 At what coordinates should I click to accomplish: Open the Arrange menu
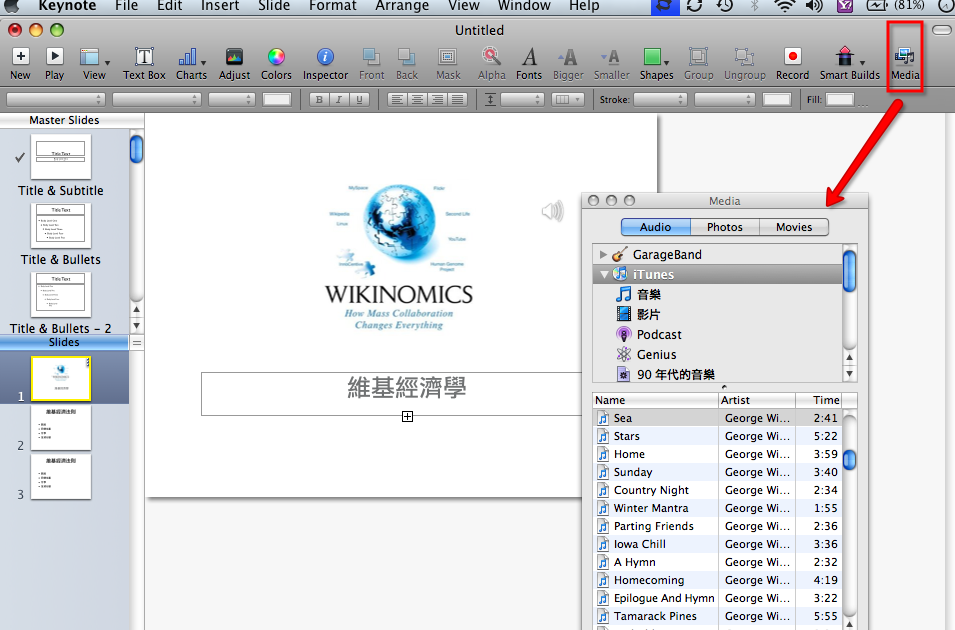pyautogui.click(x=402, y=6)
